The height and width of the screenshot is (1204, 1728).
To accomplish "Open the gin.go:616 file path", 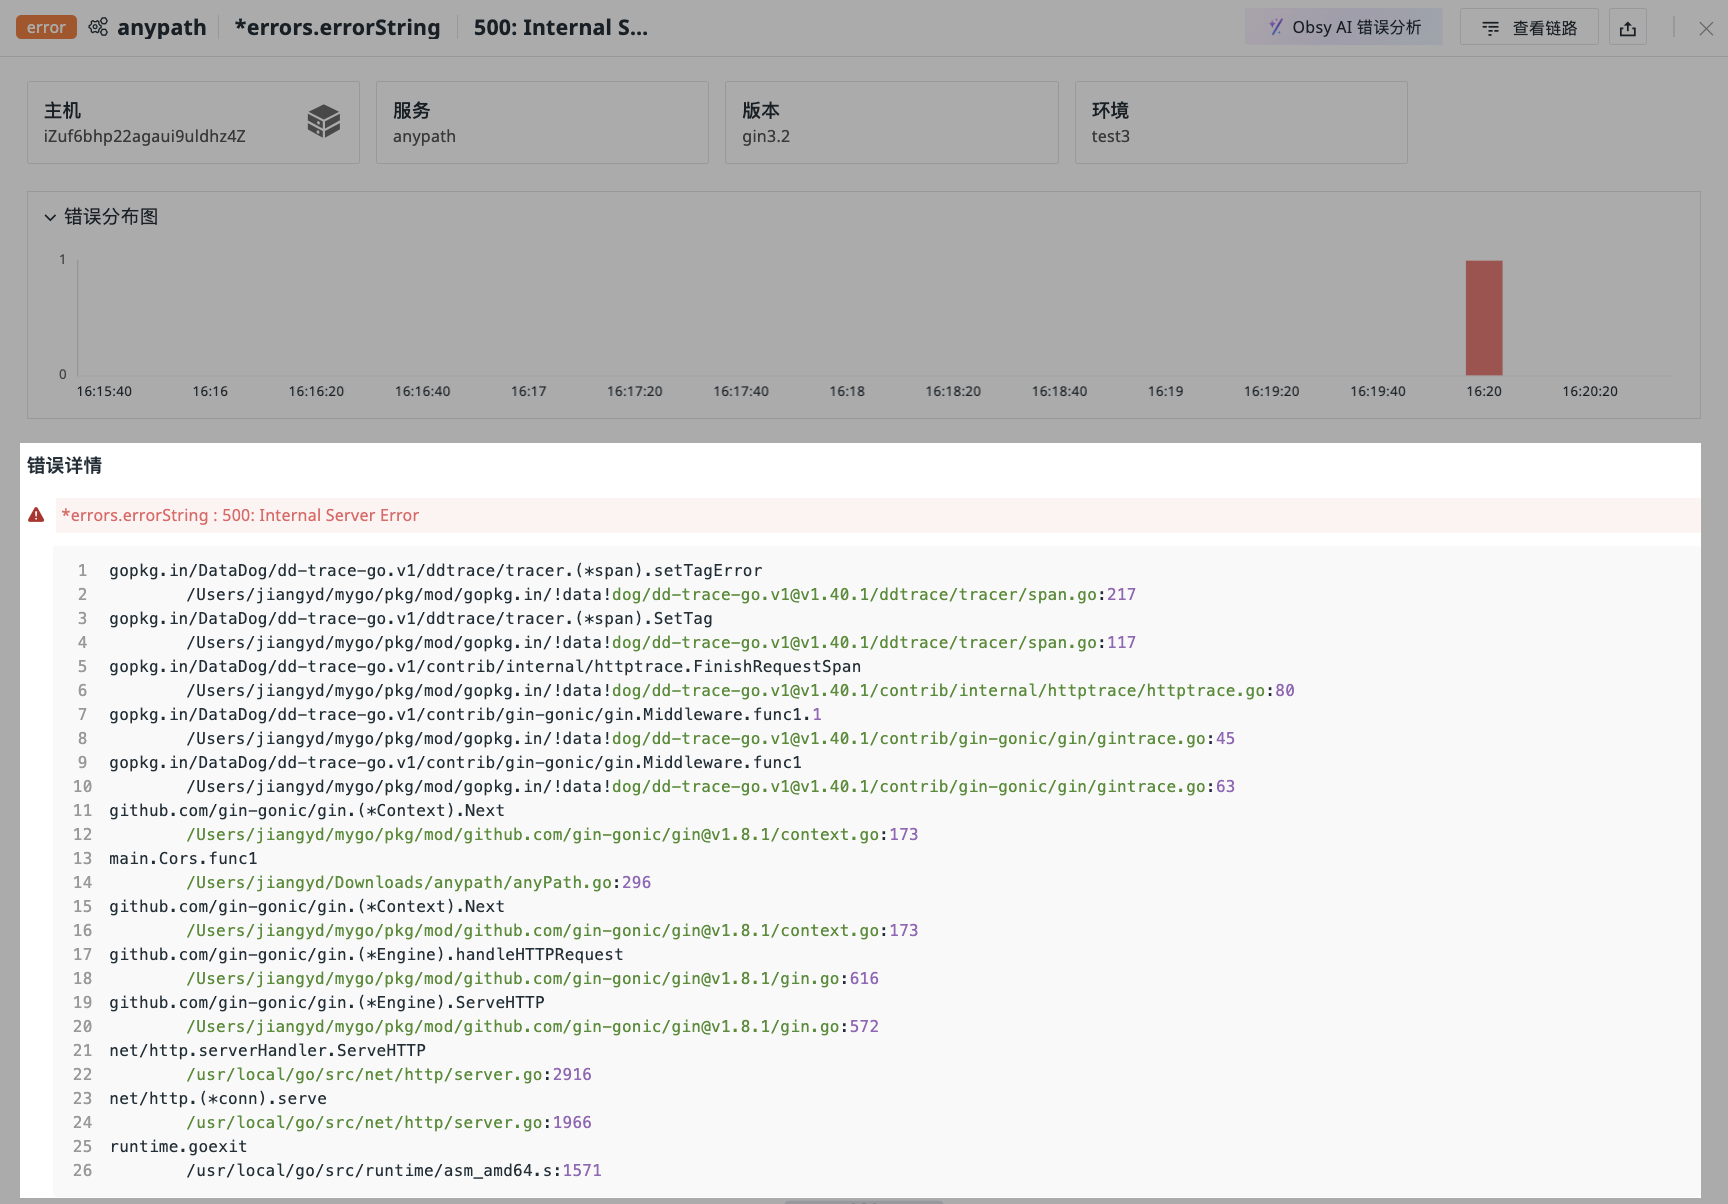I will pyautogui.click(x=533, y=978).
